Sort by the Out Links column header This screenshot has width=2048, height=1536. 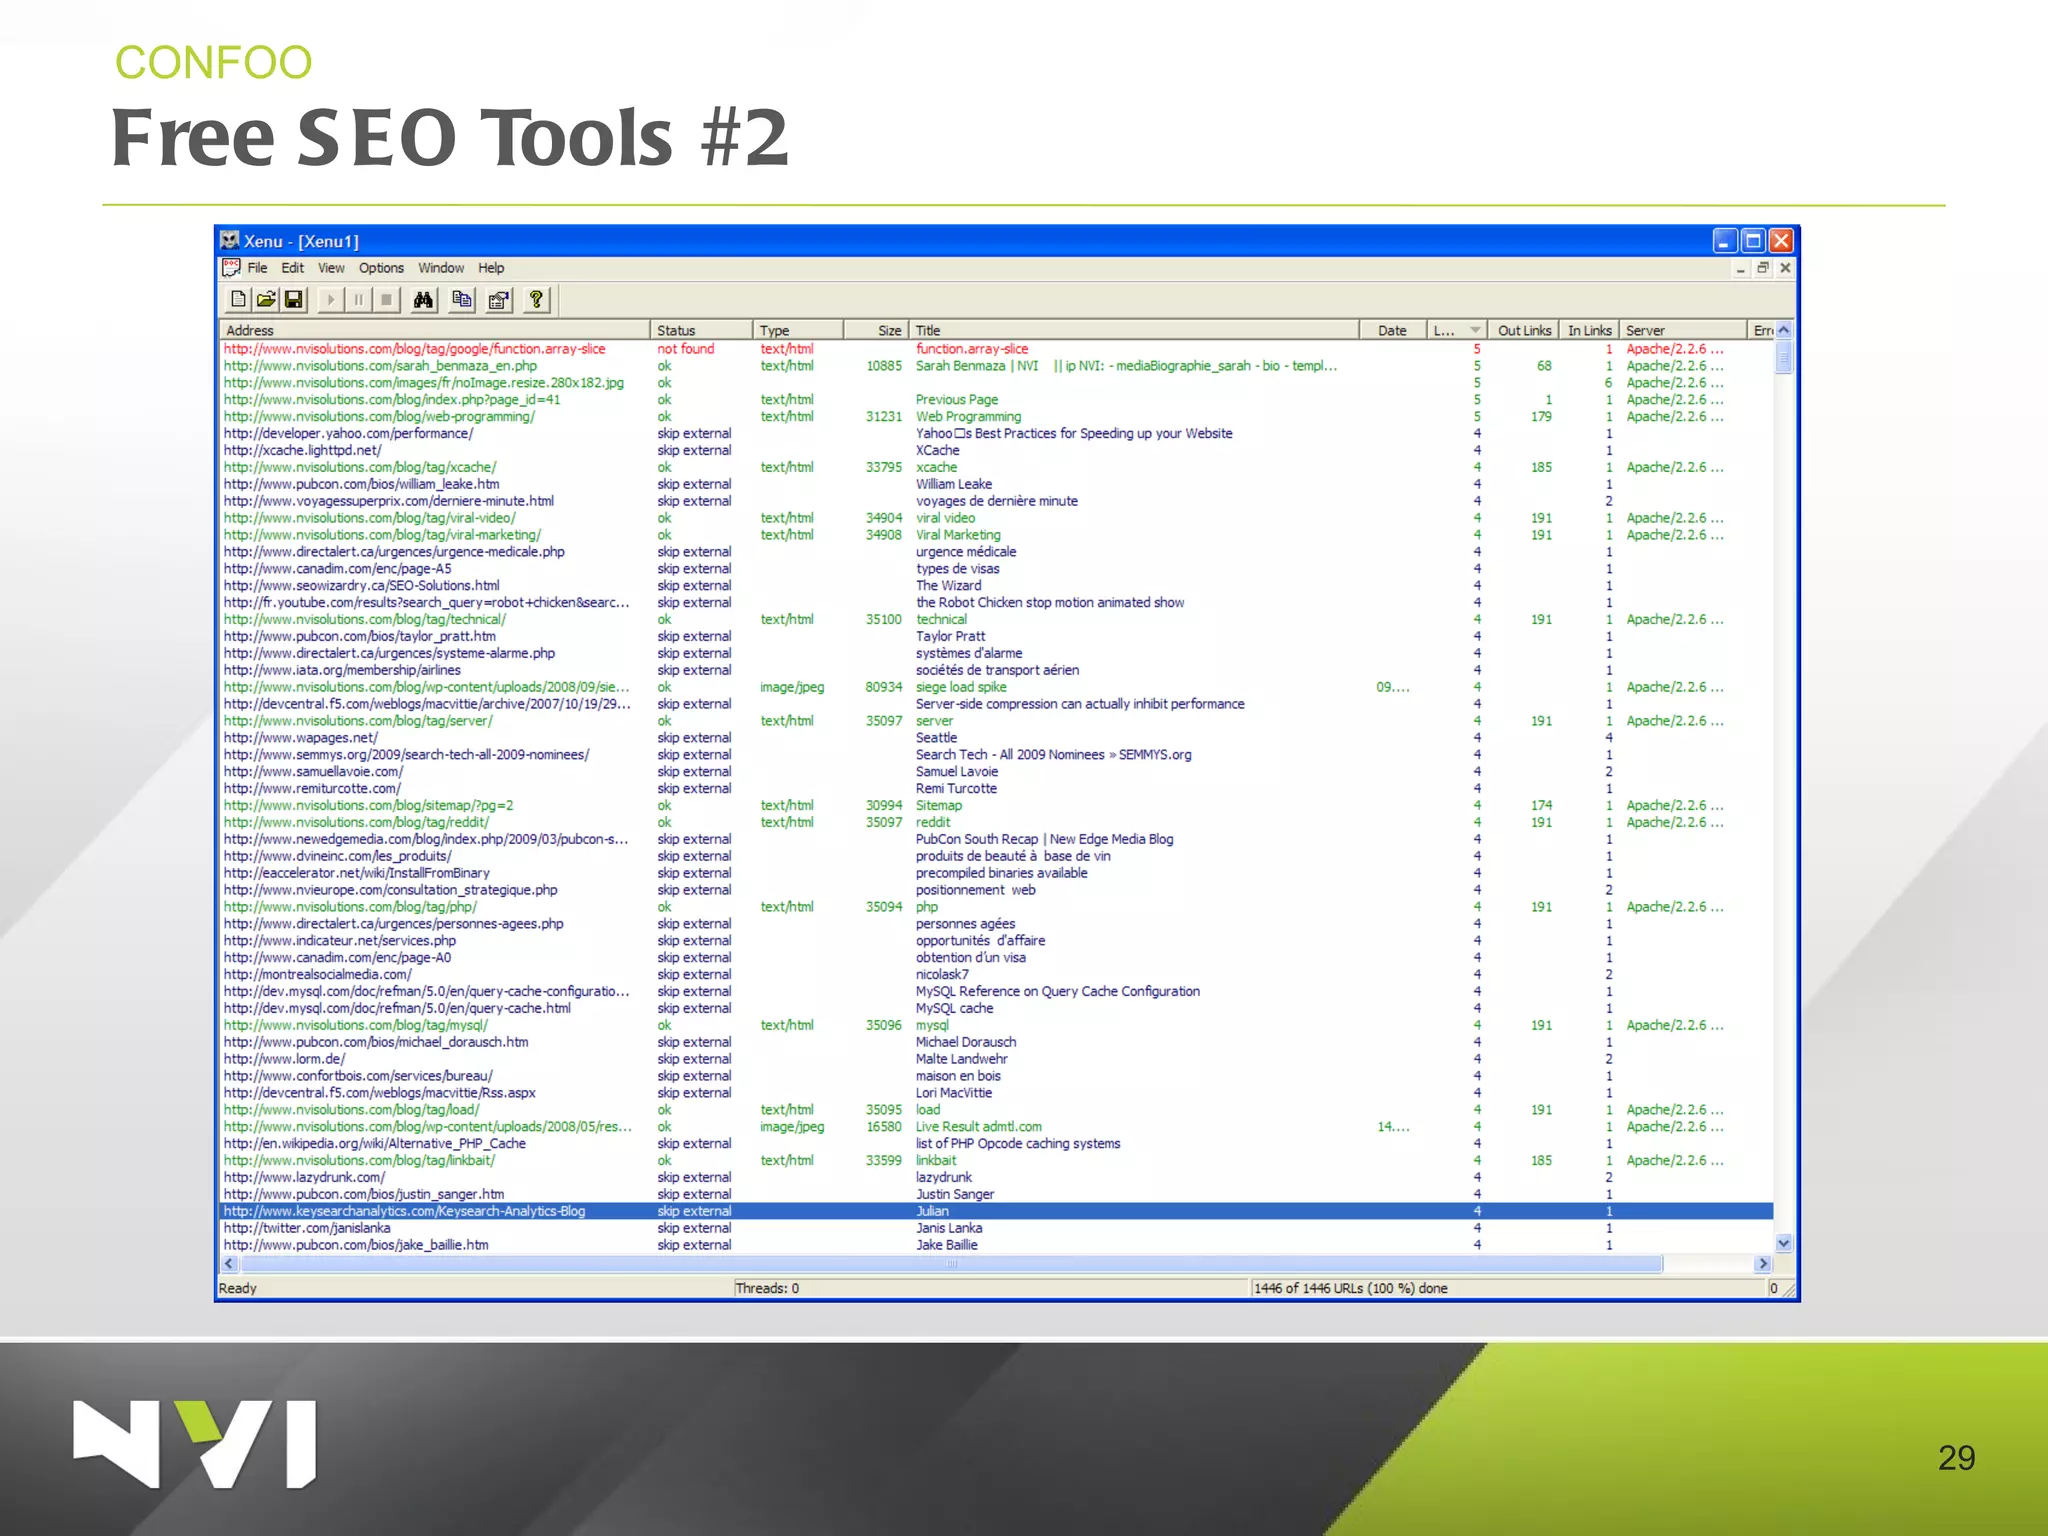pyautogui.click(x=1523, y=330)
